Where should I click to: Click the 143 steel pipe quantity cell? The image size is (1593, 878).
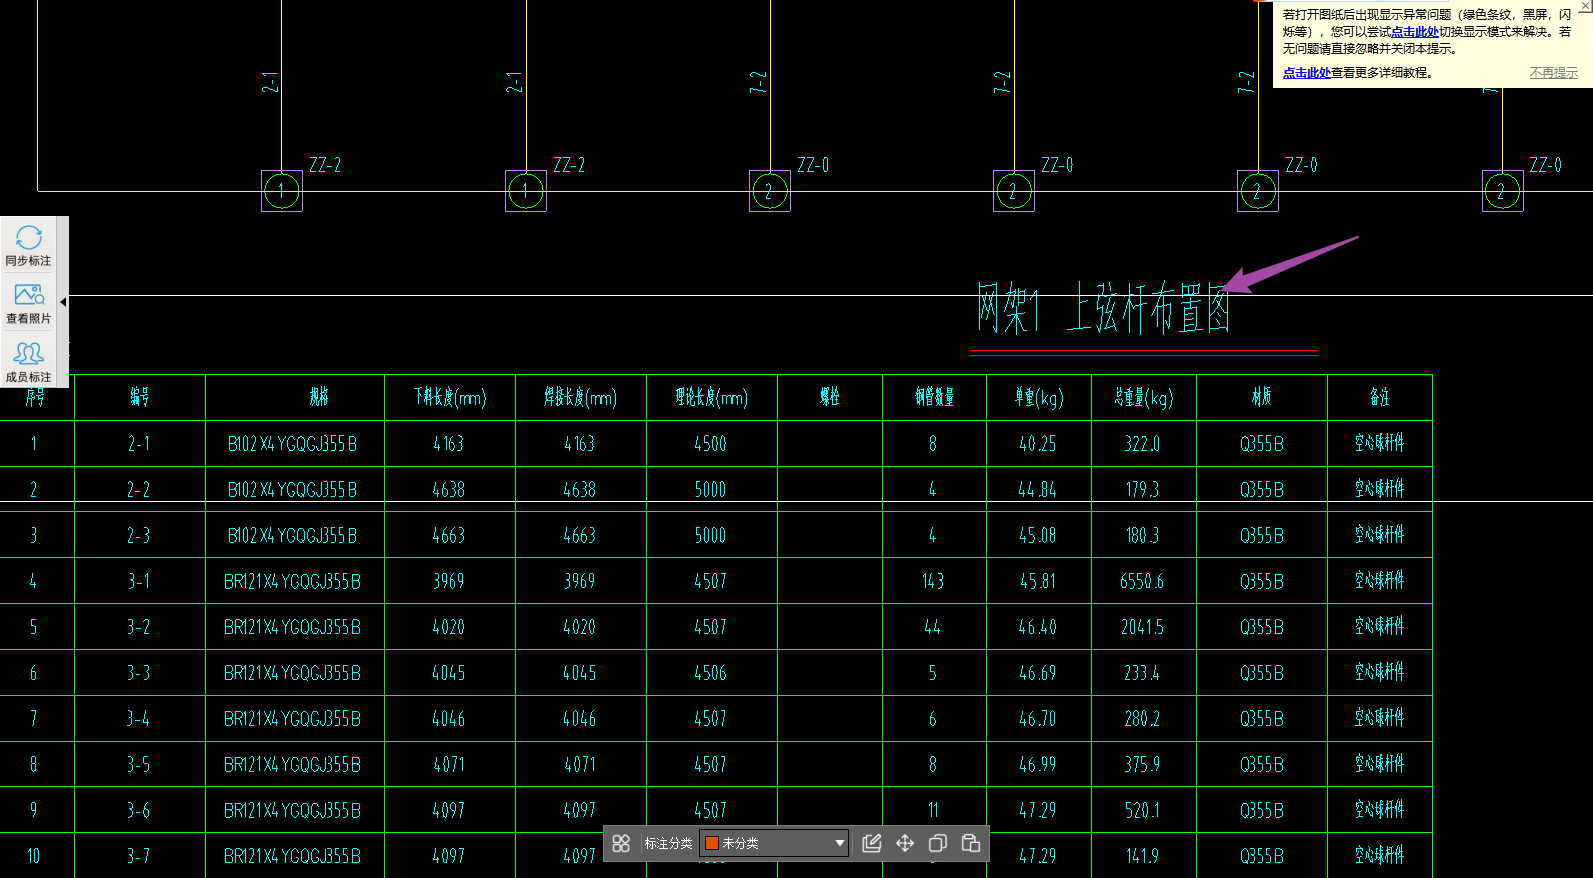pyautogui.click(x=933, y=581)
